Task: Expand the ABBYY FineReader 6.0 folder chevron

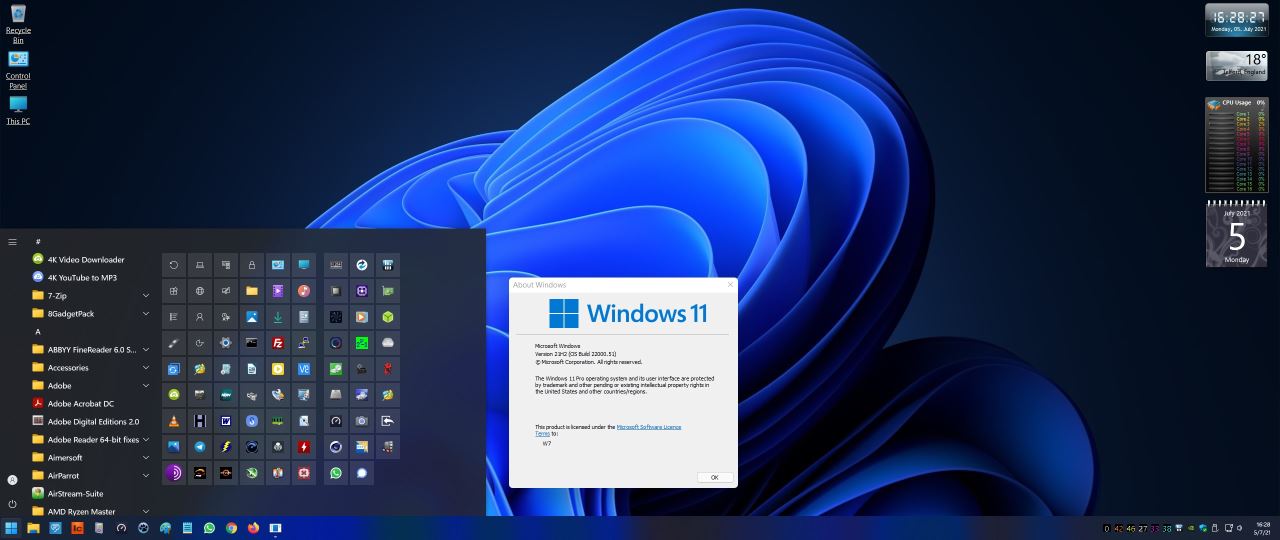Action: (x=146, y=349)
